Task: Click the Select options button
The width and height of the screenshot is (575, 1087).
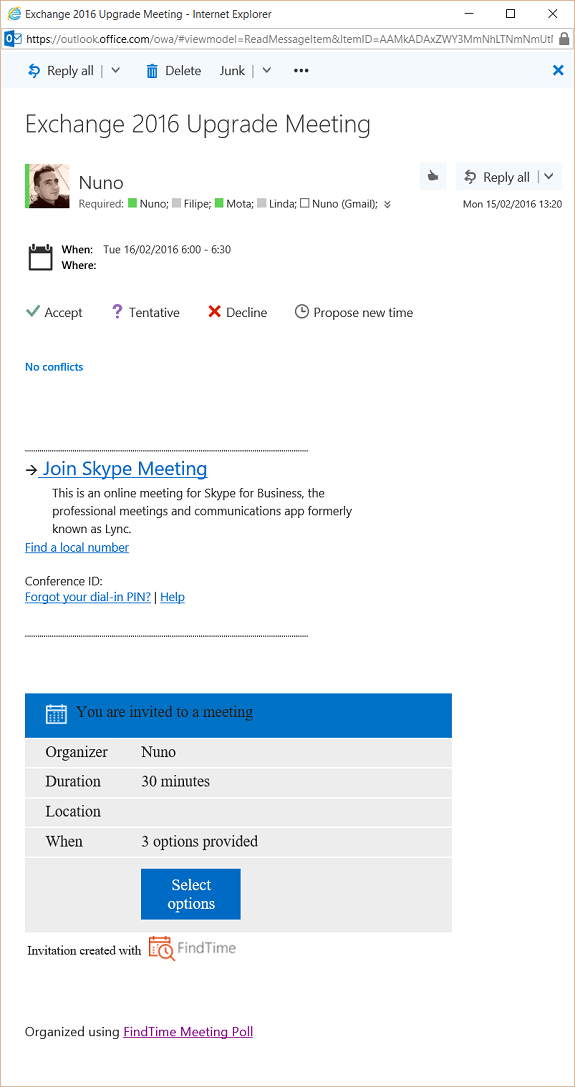Action: (191, 894)
